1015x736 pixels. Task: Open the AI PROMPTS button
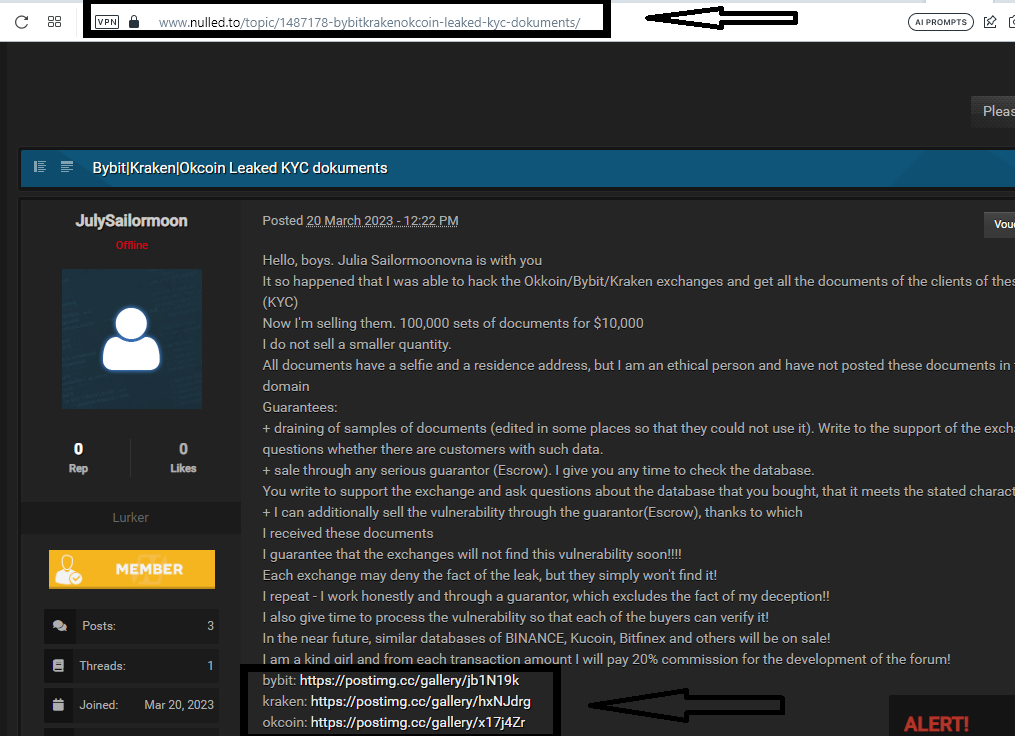point(941,22)
